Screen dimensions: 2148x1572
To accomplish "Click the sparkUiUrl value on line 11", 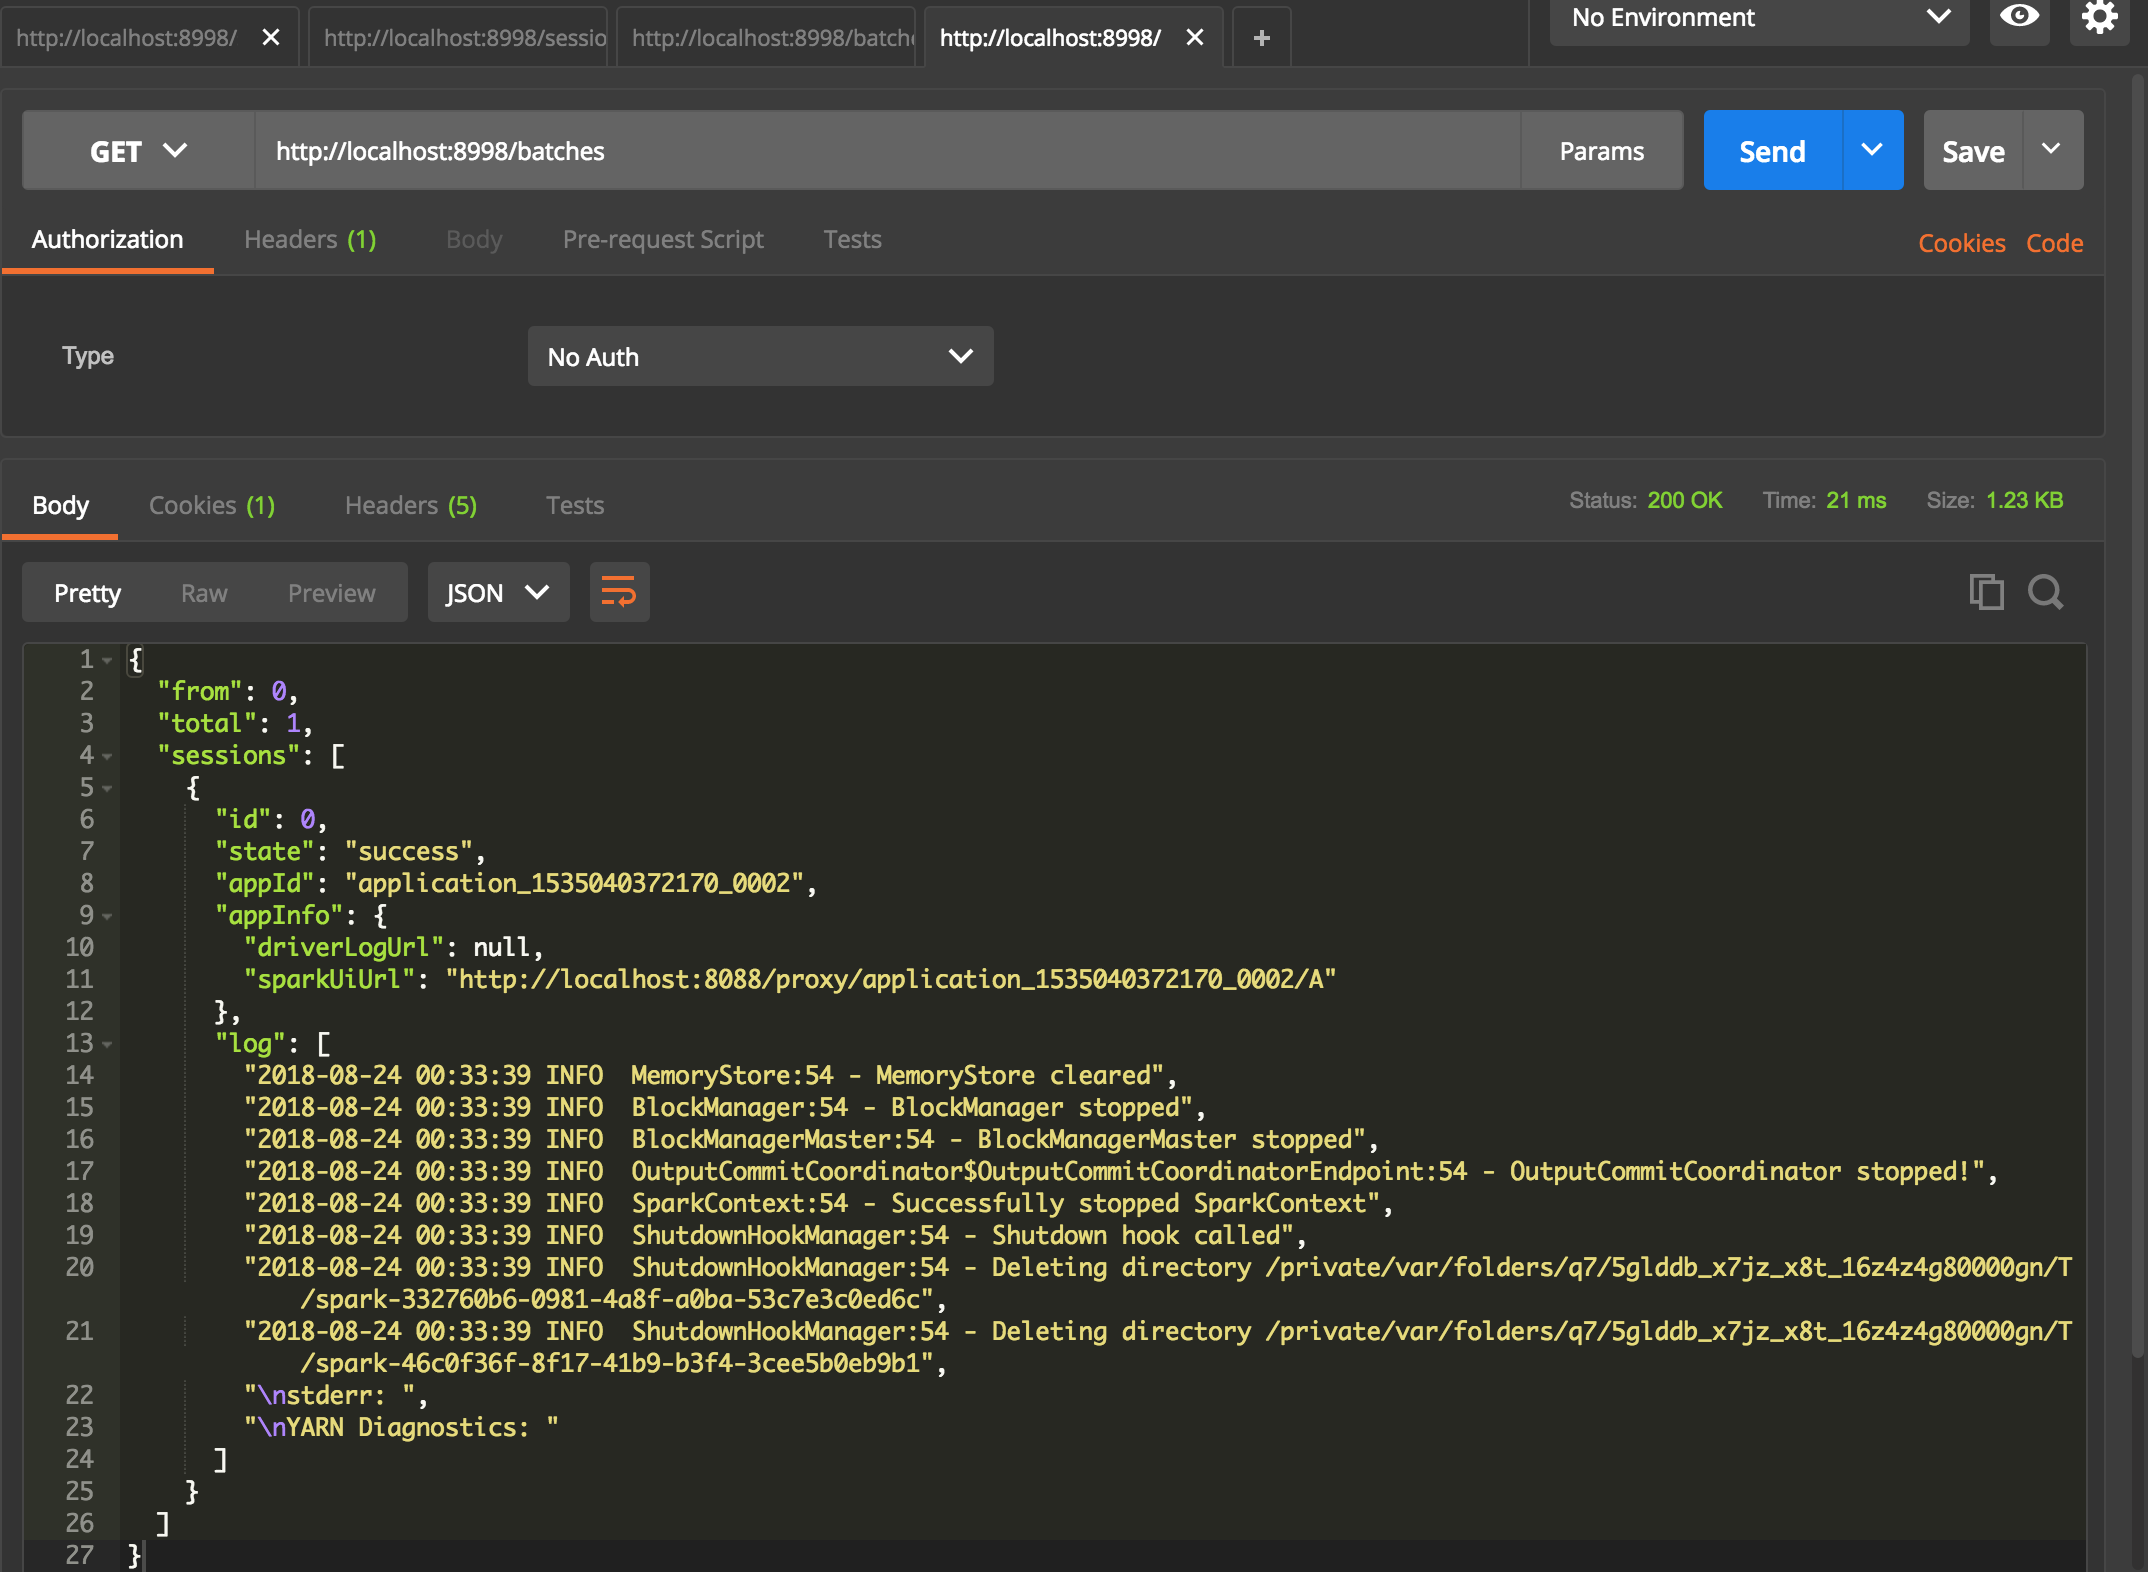I will pyautogui.click(x=890, y=980).
